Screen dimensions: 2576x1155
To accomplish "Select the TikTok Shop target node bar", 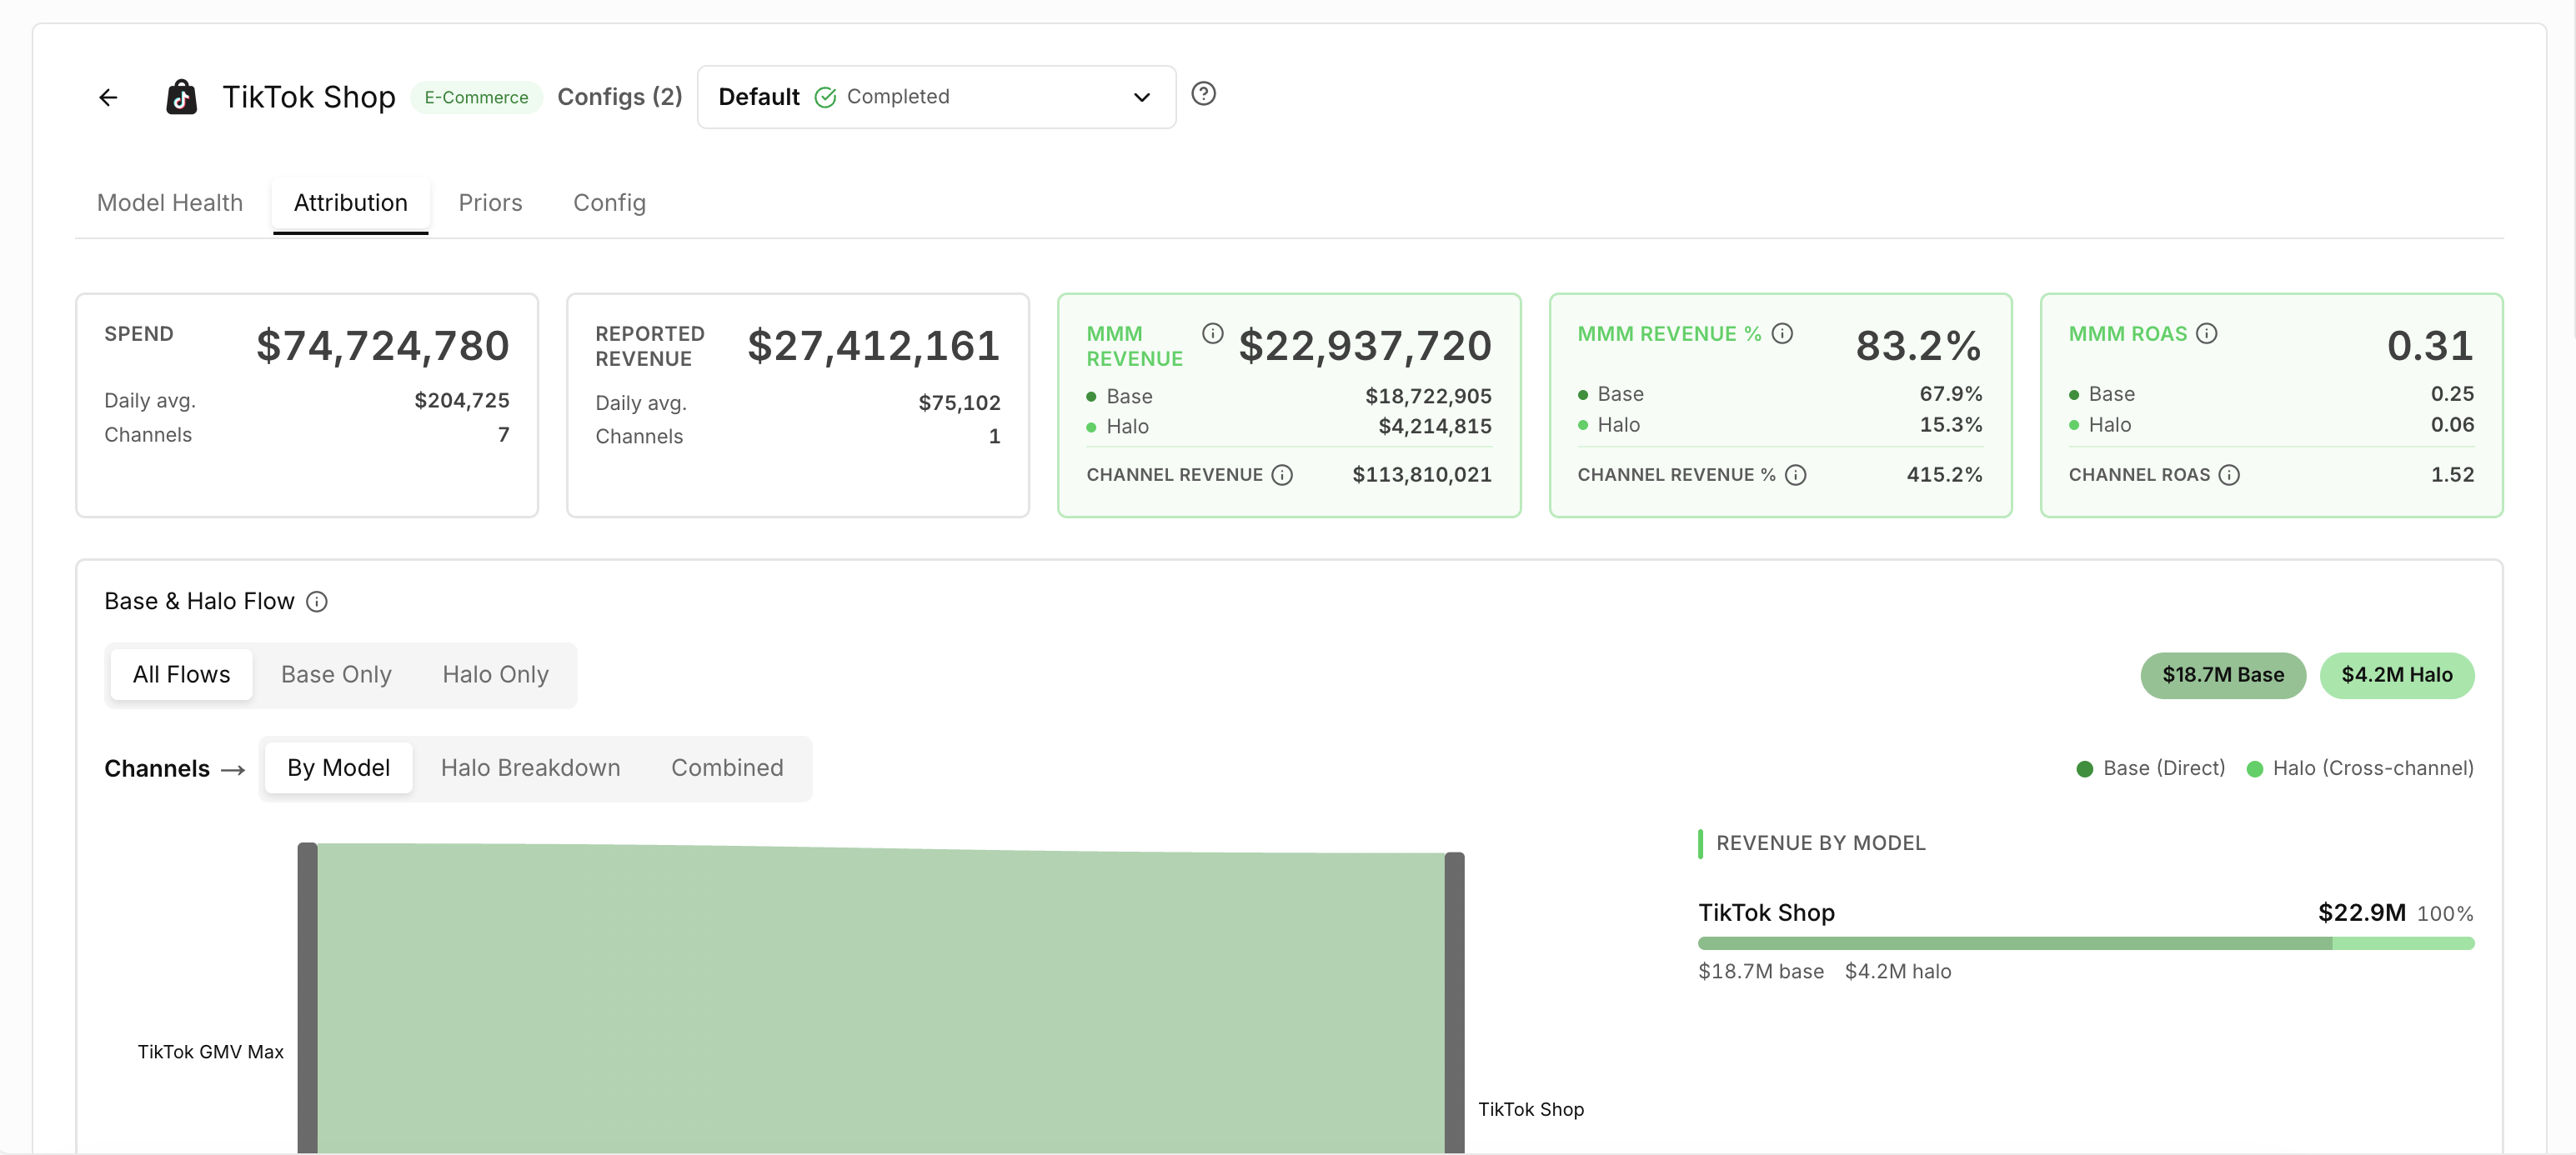I will pos(1454,1003).
